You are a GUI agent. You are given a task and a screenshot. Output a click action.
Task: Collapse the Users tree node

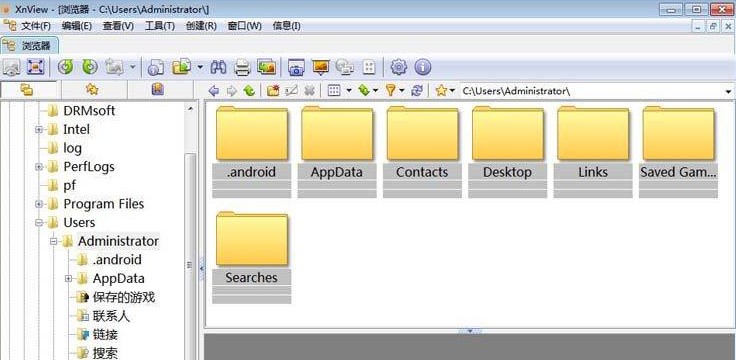[x=39, y=222]
